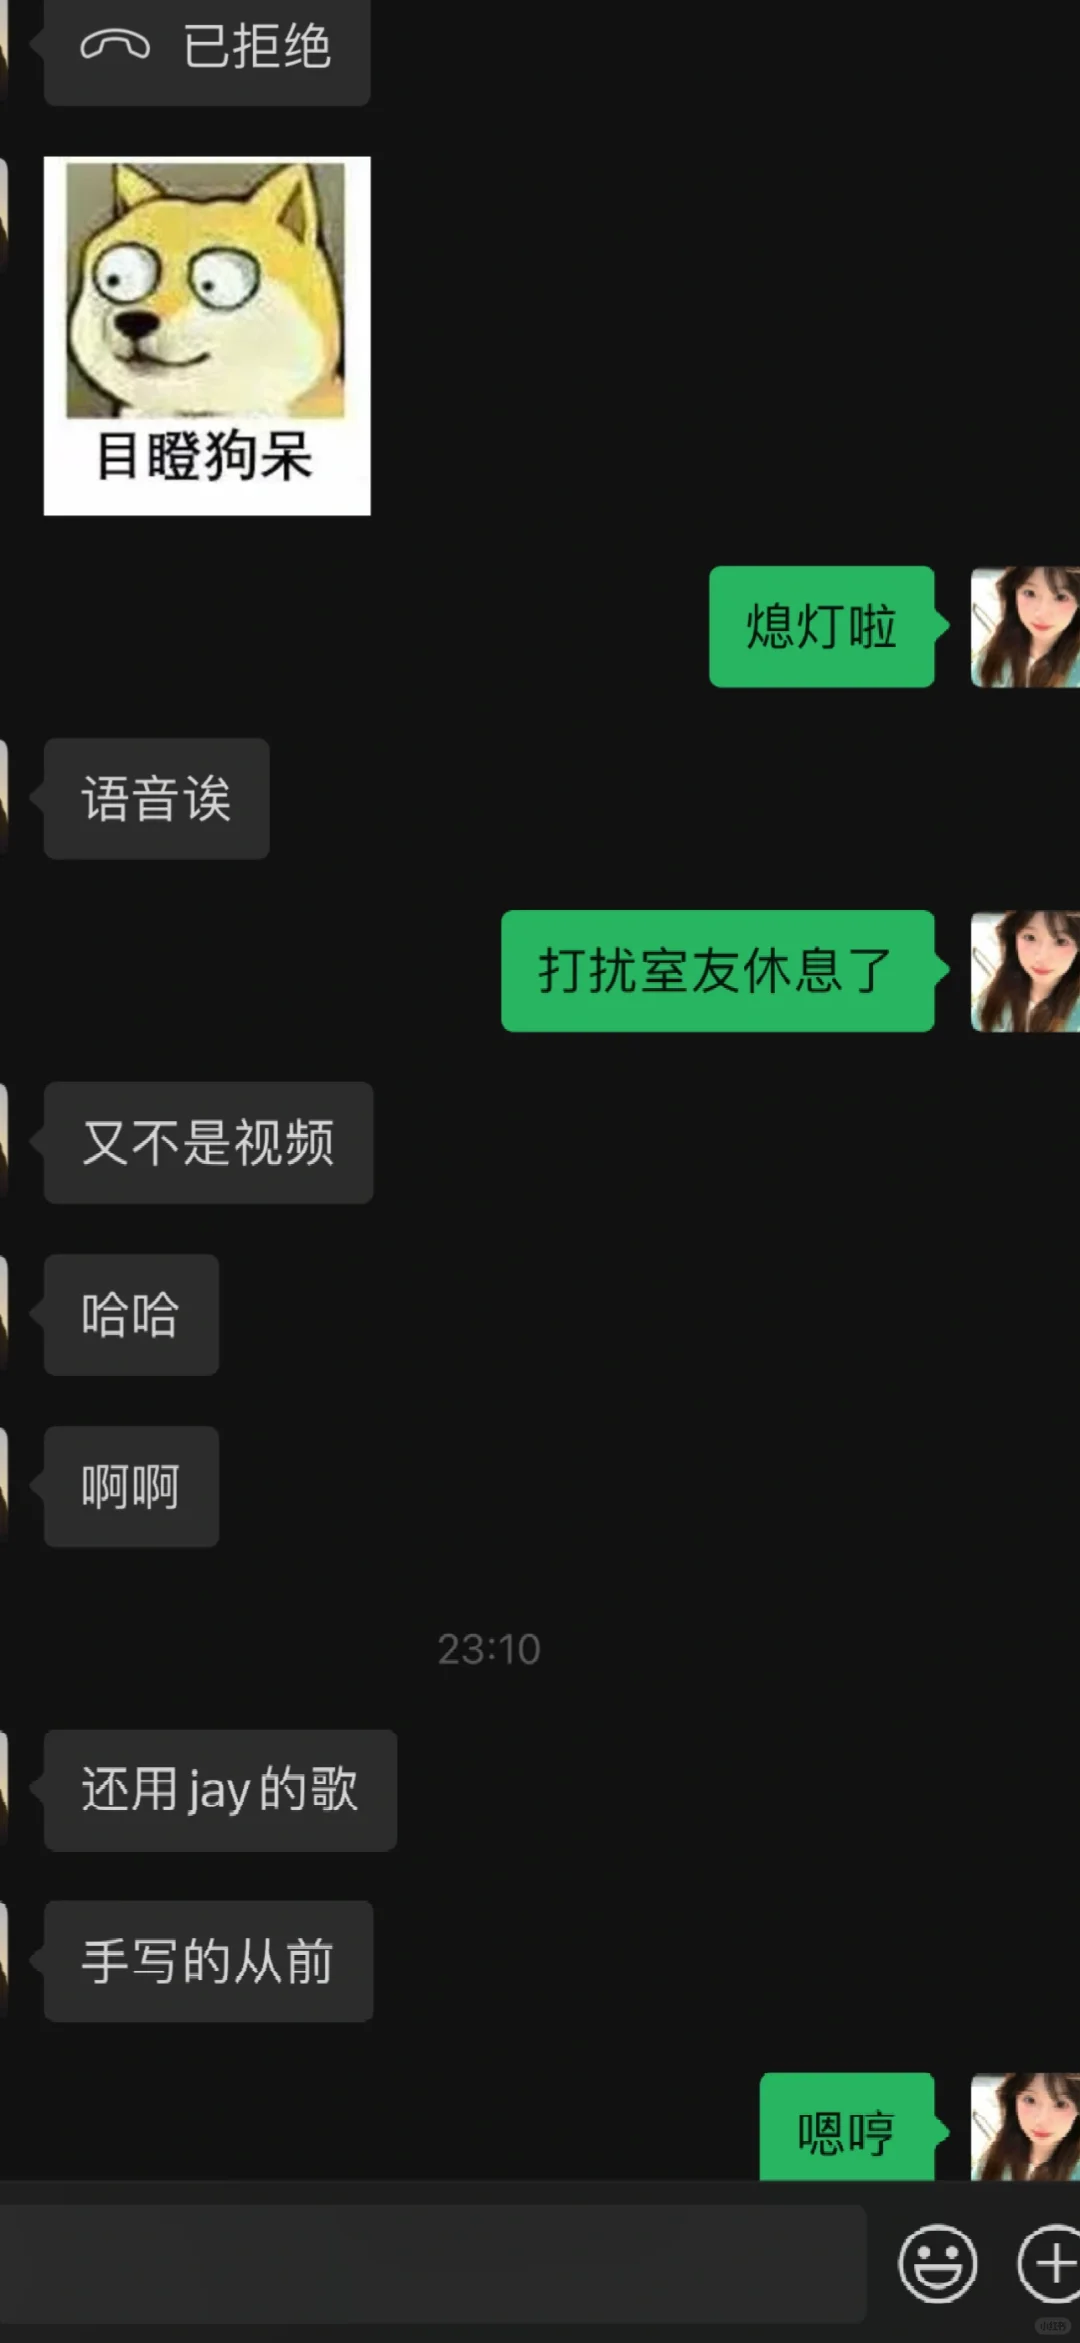Tap the 打扰室友休息了 message bubble
The image size is (1080, 2343).
[x=718, y=971]
